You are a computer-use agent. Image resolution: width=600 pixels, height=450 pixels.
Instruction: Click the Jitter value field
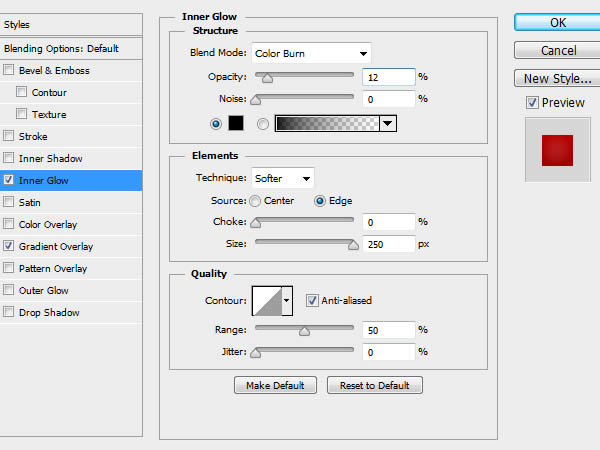coord(389,352)
